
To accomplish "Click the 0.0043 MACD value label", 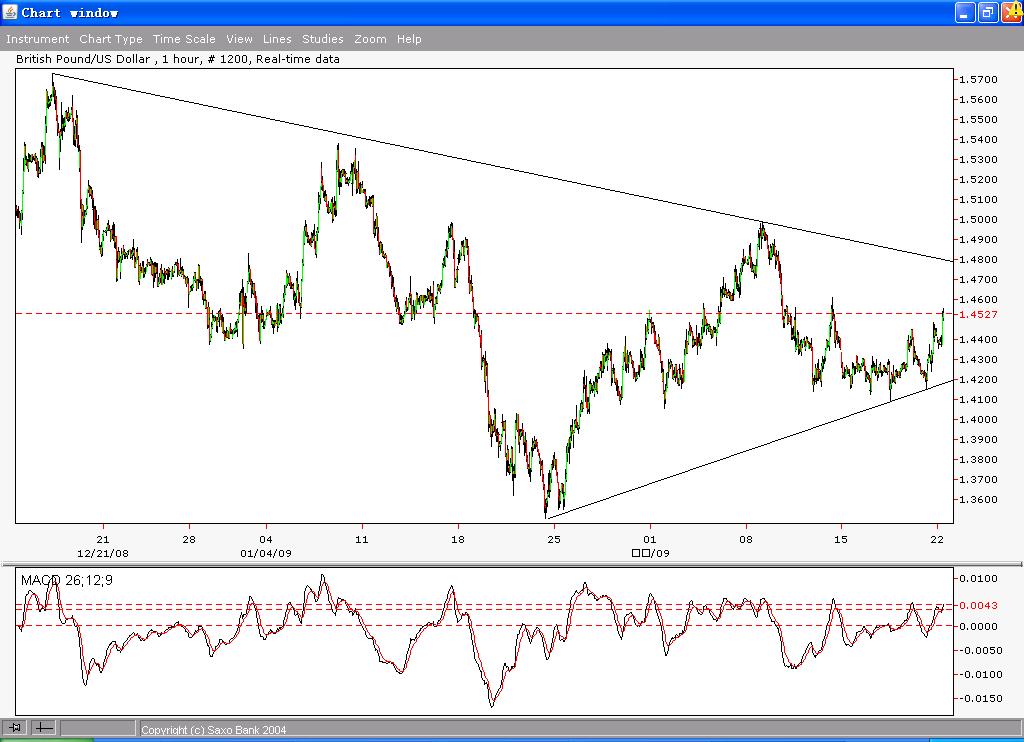I will click(x=978, y=605).
